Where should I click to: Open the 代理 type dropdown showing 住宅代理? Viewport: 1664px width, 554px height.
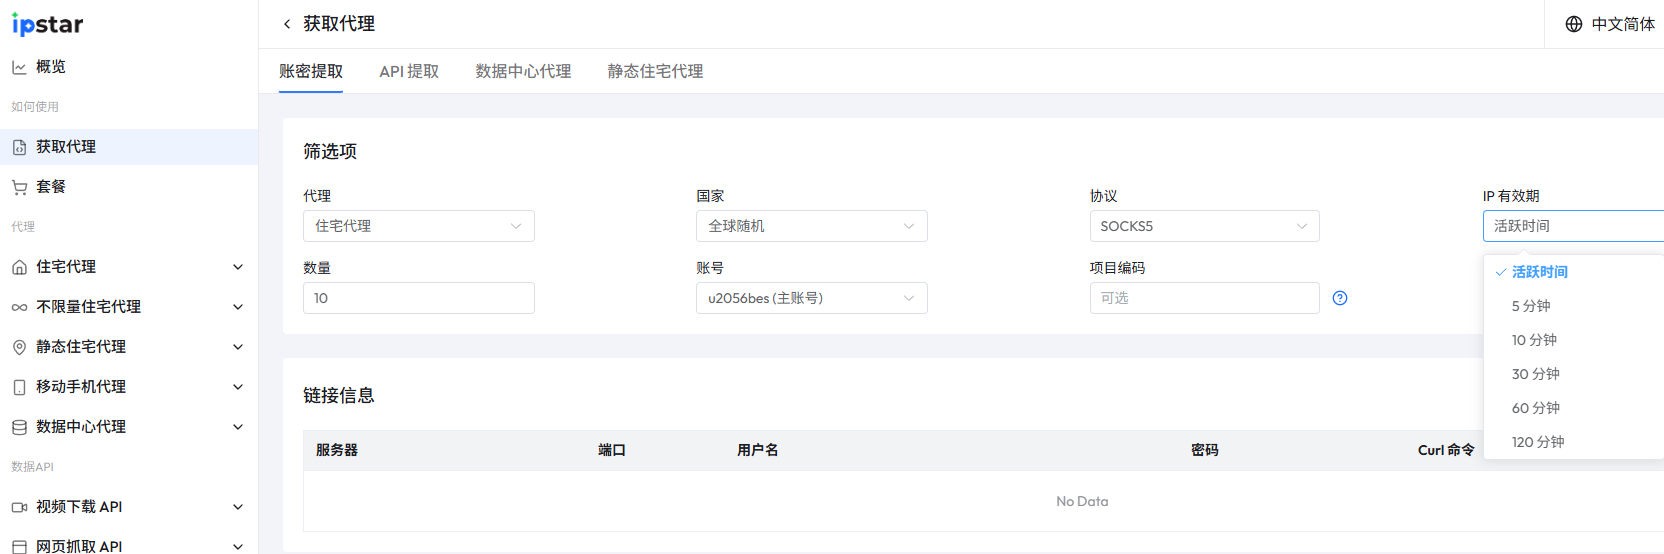[418, 226]
